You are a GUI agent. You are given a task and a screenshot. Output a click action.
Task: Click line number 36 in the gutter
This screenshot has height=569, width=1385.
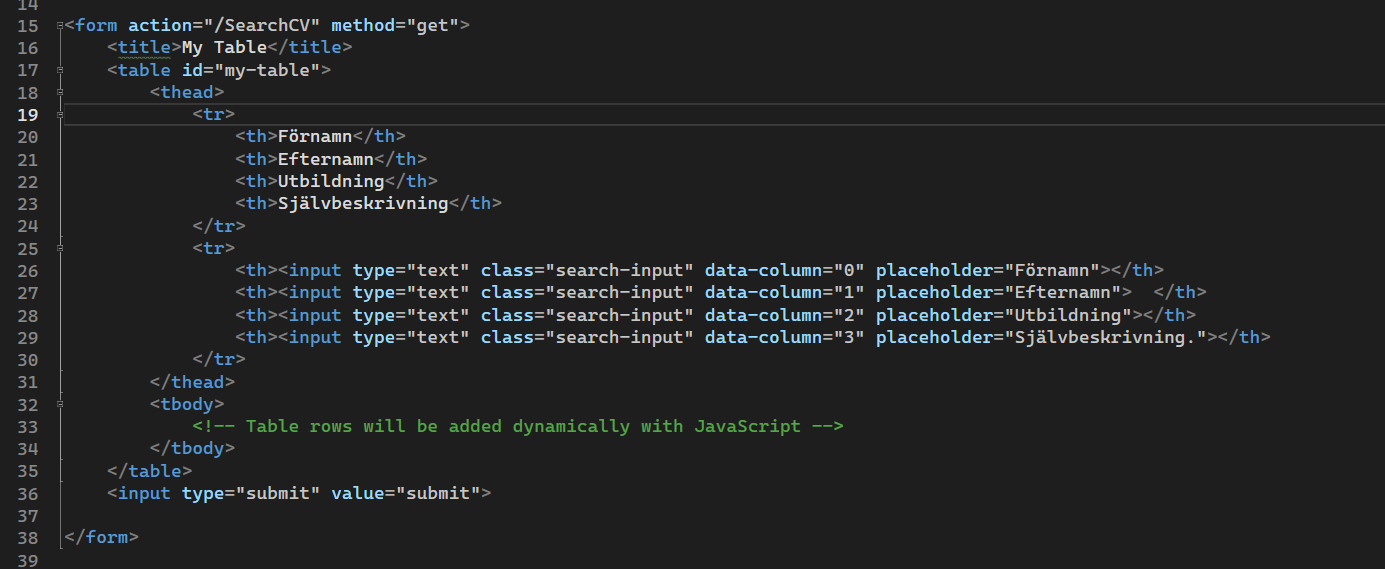28,493
